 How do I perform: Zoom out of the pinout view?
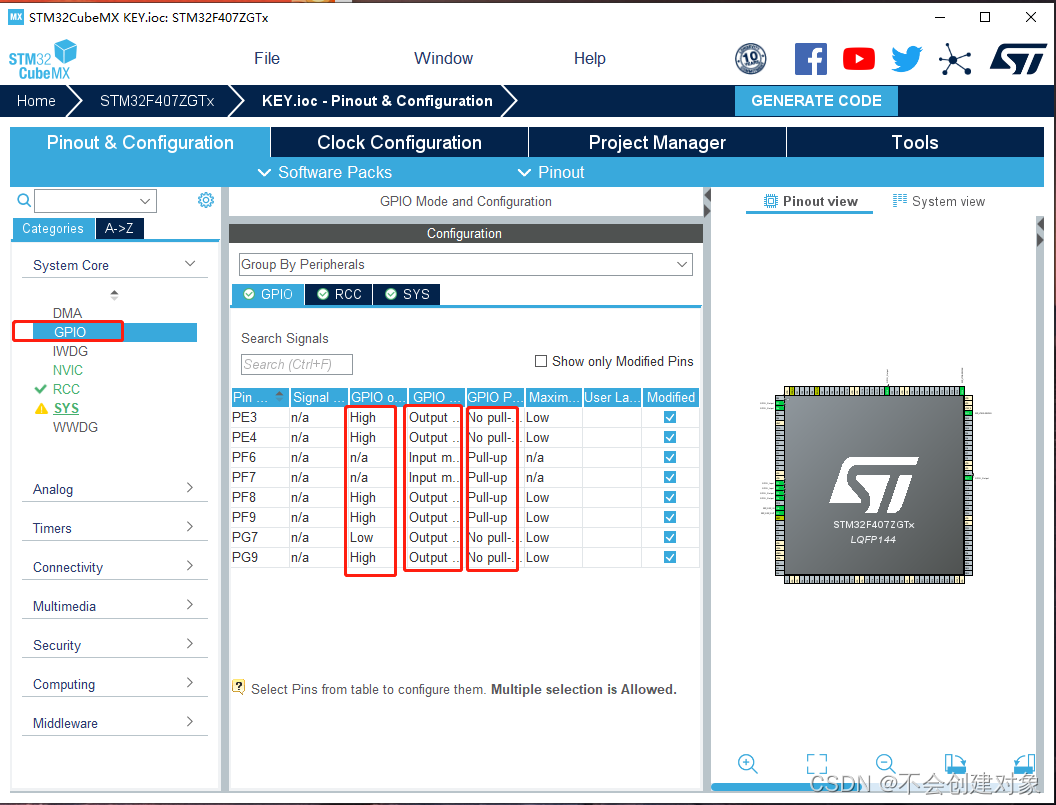coord(886,763)
